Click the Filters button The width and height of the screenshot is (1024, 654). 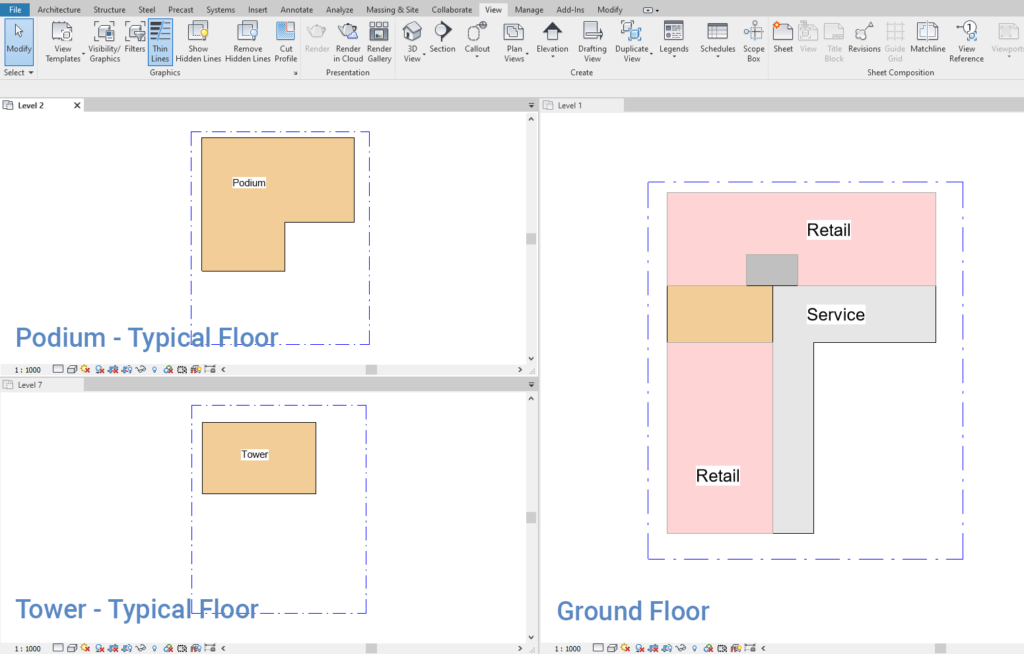(135, 44)
